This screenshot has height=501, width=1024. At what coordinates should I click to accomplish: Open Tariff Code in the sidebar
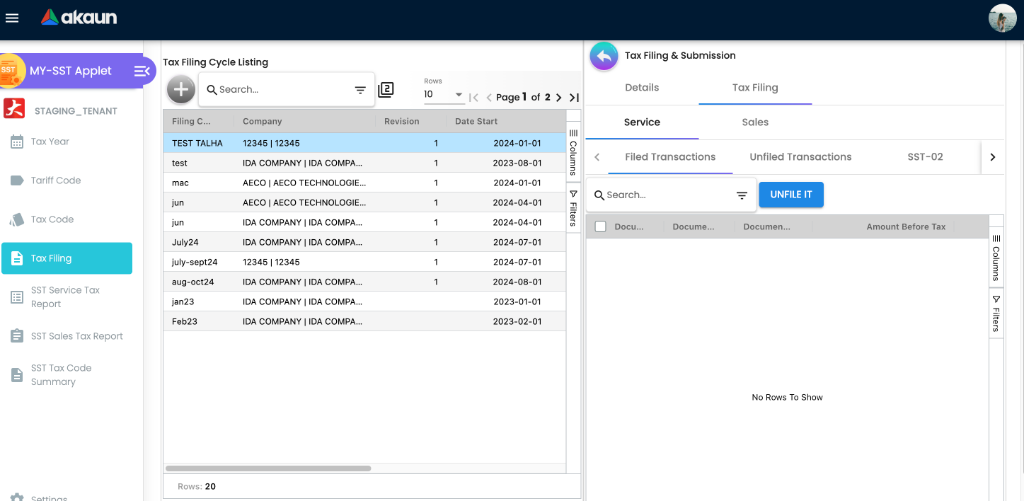[x=56, y=181]
